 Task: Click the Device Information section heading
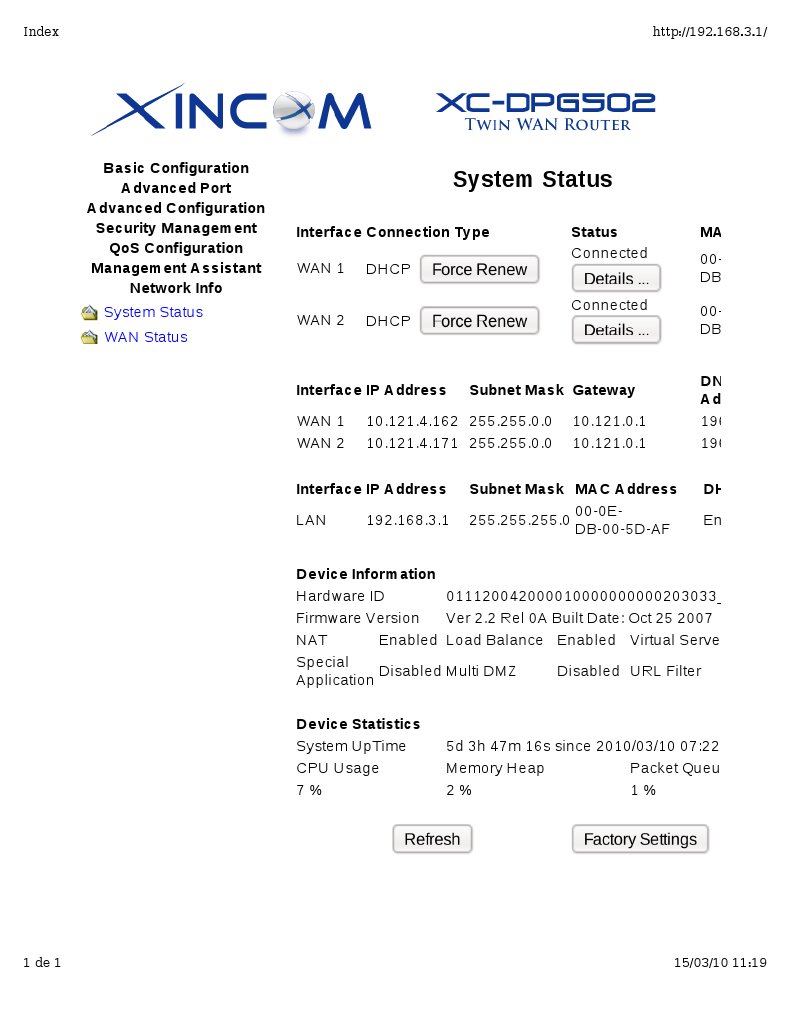[366, 574]
